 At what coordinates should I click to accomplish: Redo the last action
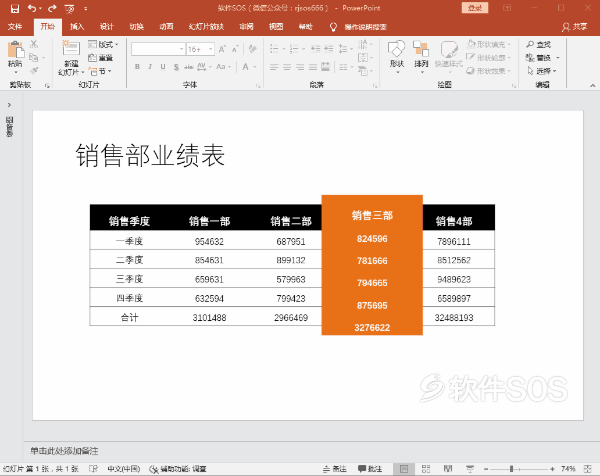tap(52, 8)
